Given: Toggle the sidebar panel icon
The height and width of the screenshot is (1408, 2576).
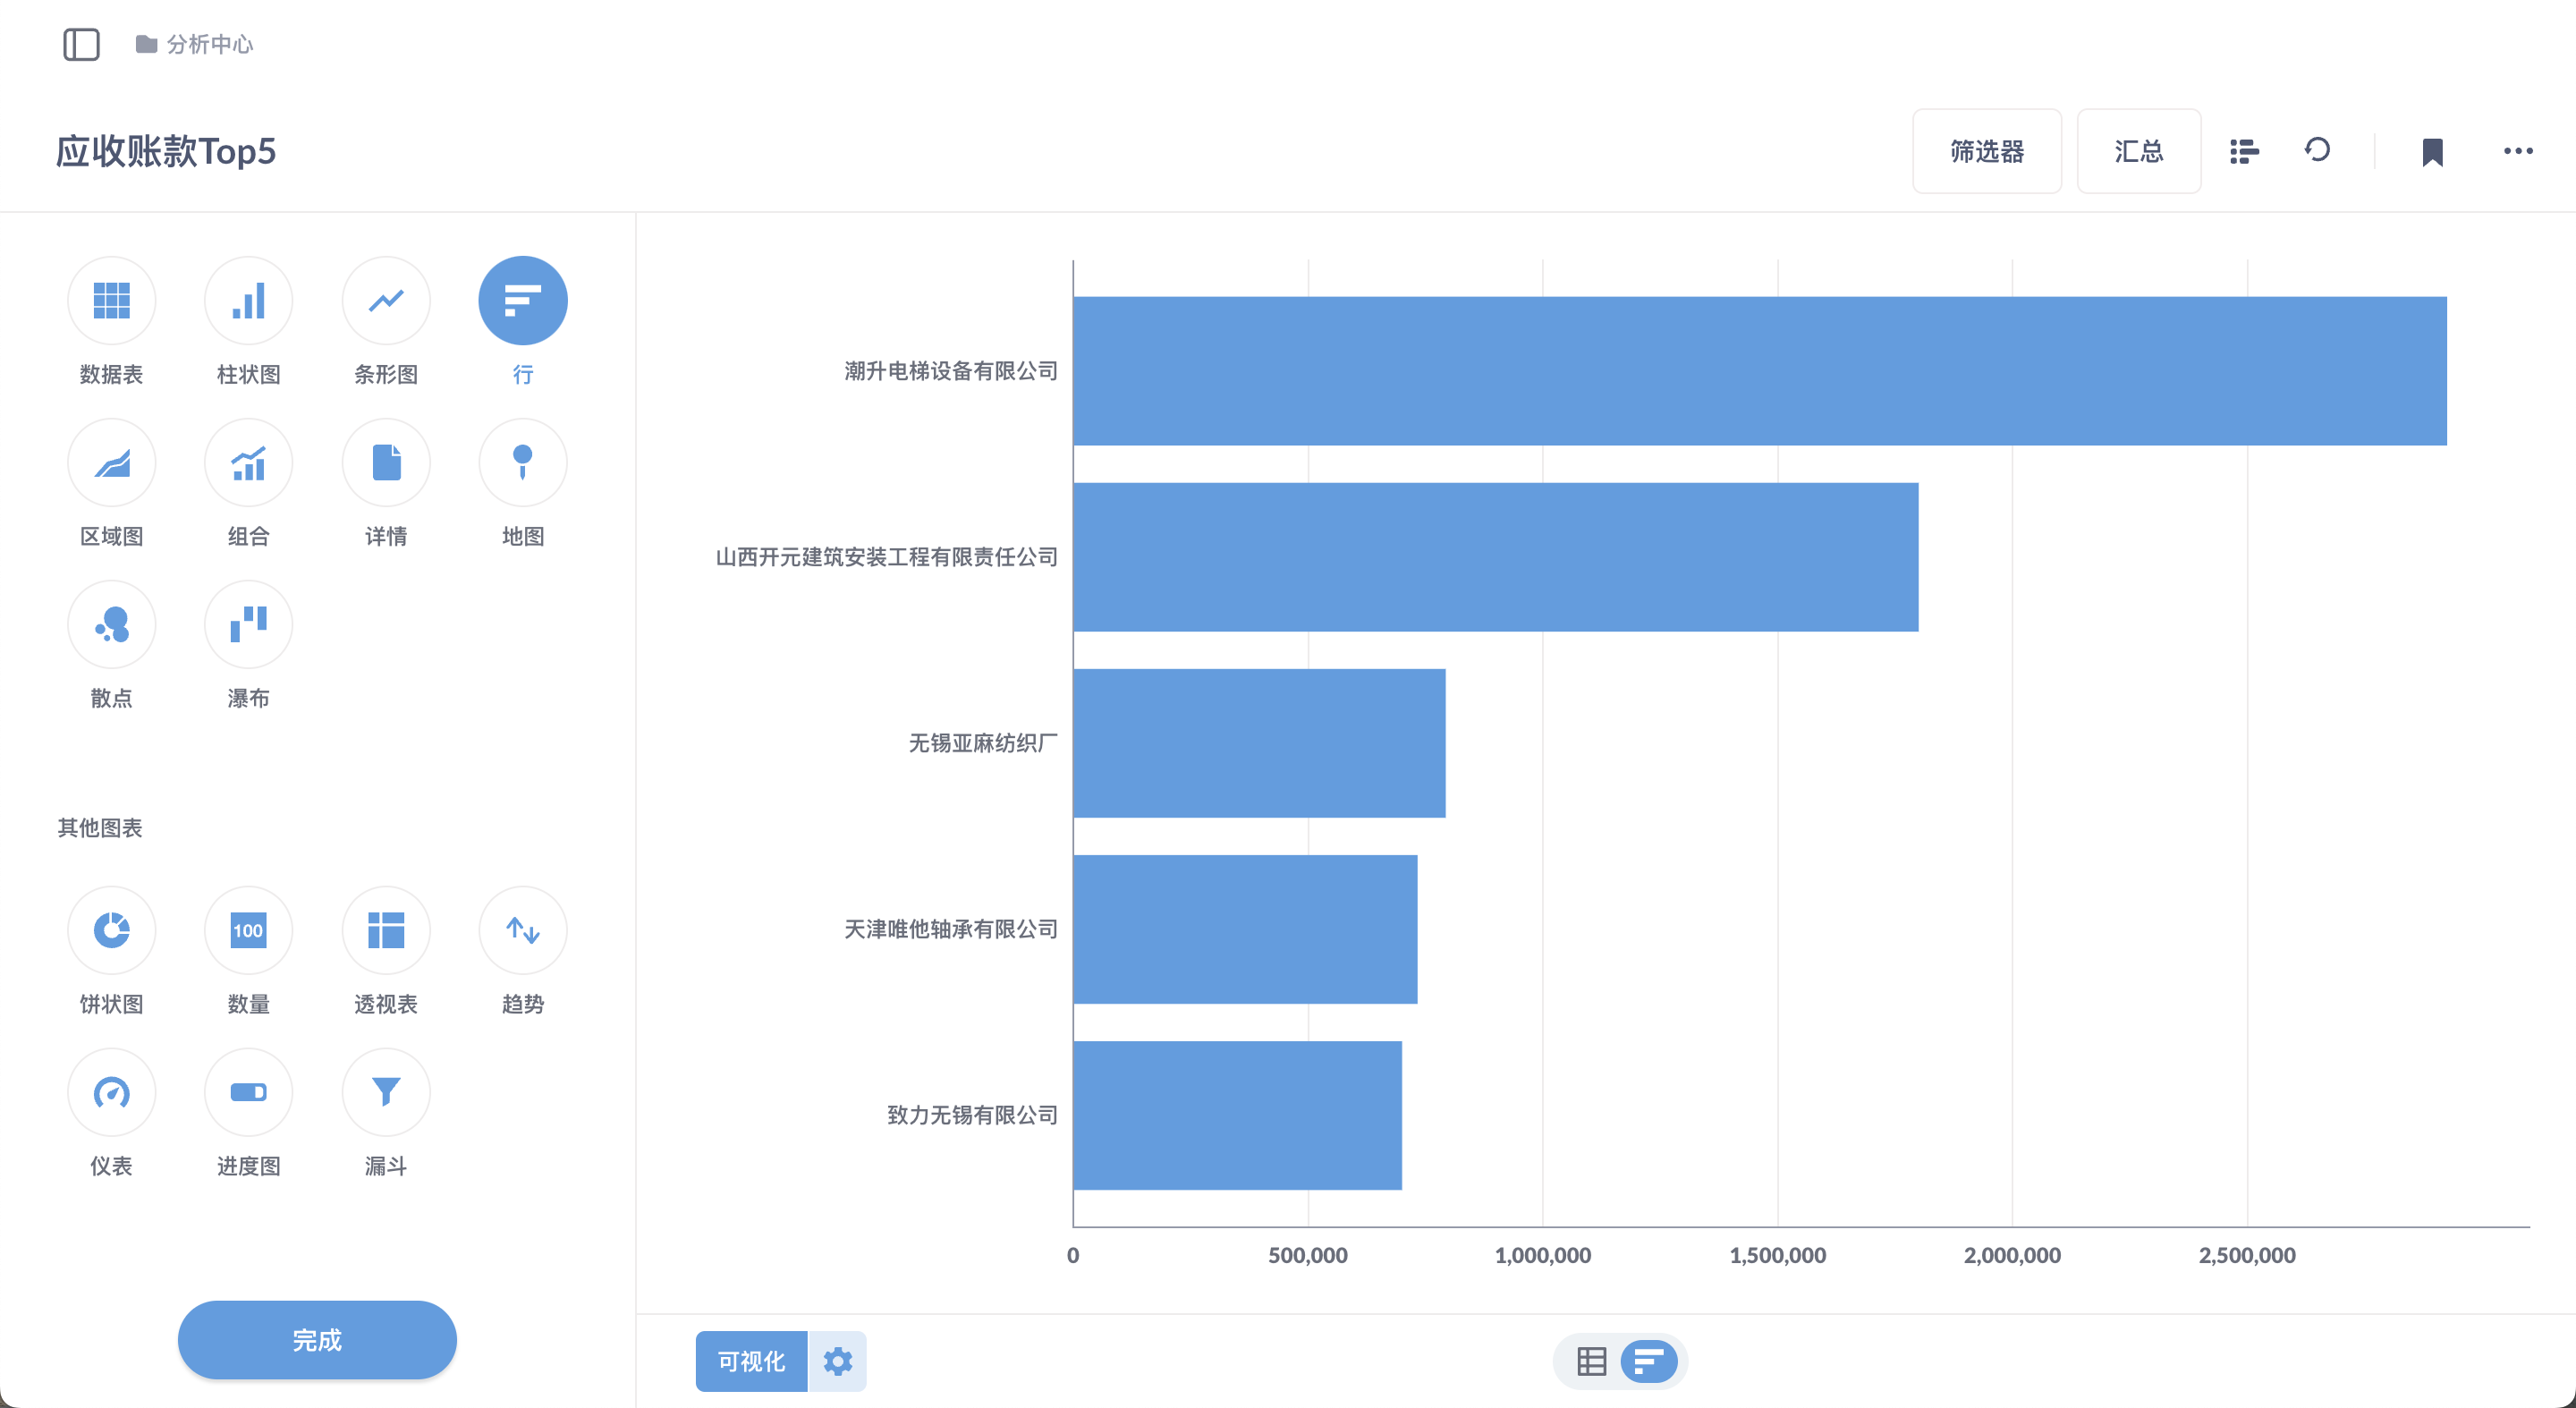Looking at the screenshot, I should click(x=81, y=44).
